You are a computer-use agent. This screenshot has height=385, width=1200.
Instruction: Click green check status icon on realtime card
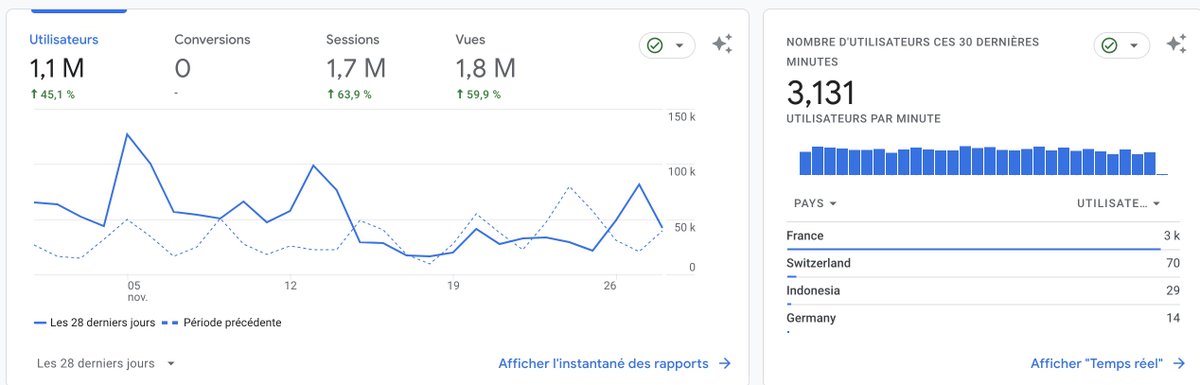pyautogui.click(x=1109, y=46)
